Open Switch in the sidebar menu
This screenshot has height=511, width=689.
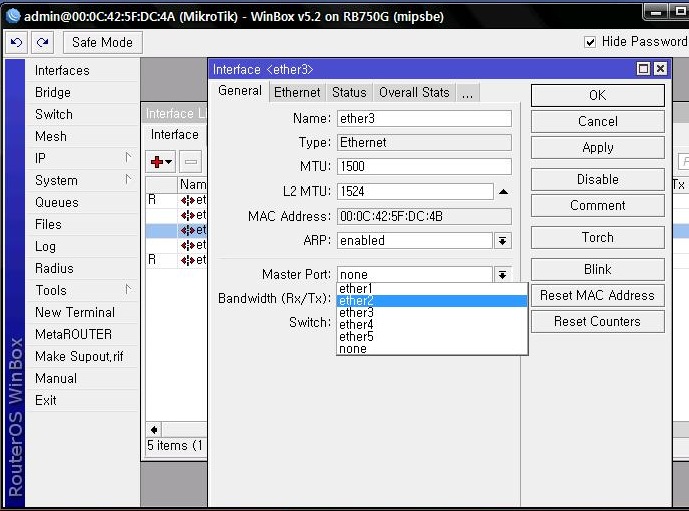tap(82, 114)
